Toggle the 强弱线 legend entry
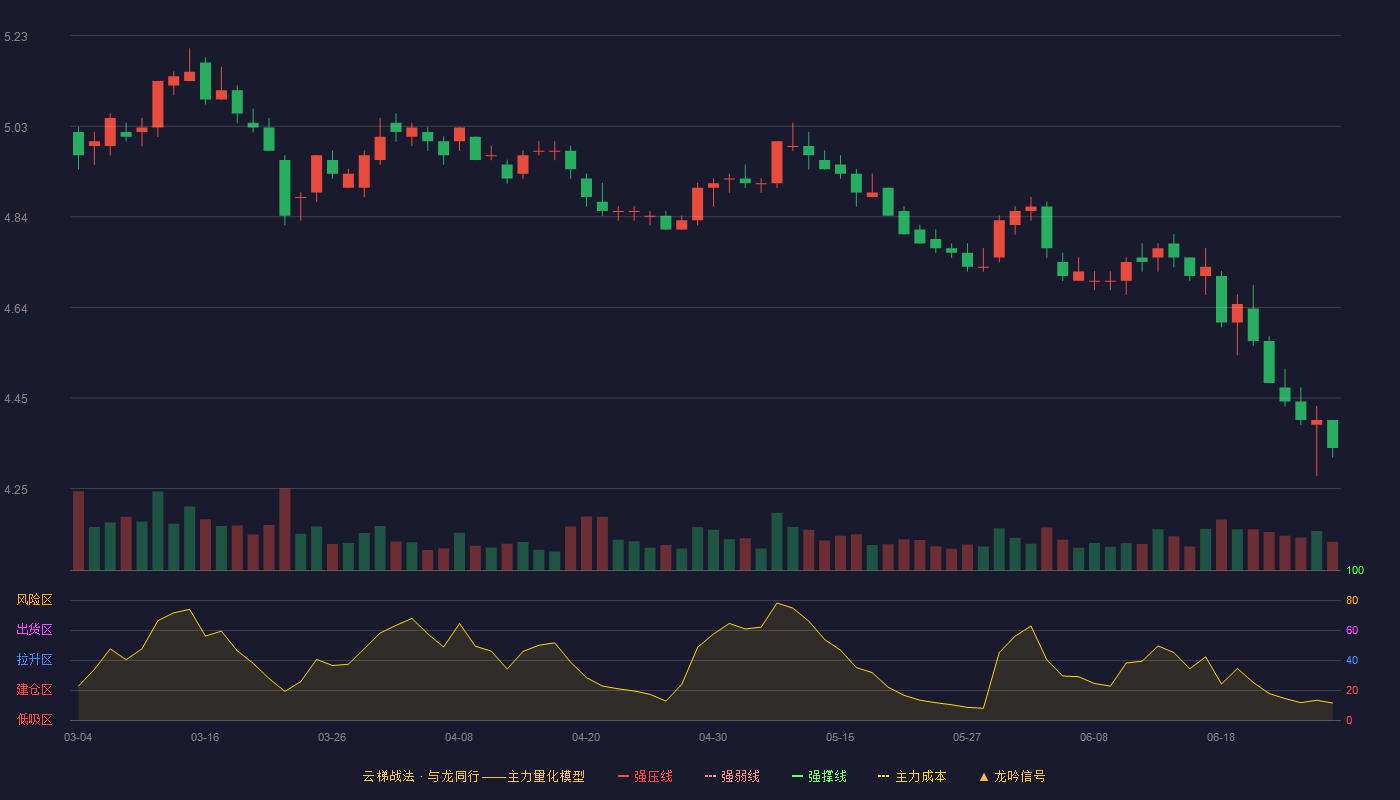This screenshot has height=800, width=1400. [x=732, y=776]
